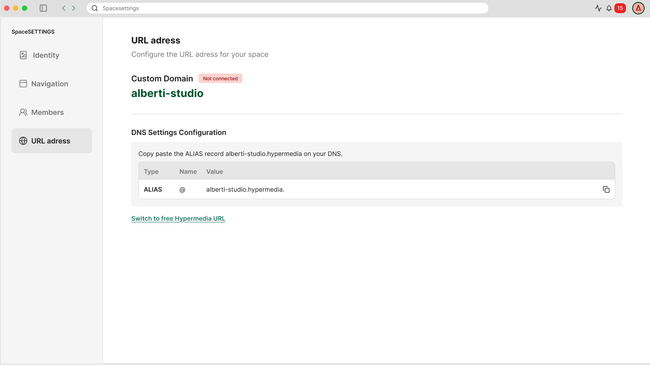The image size is (650, 365).
Task: Minimize the window with yellow button
Action: pyautogui.click(x=16, y=8)
